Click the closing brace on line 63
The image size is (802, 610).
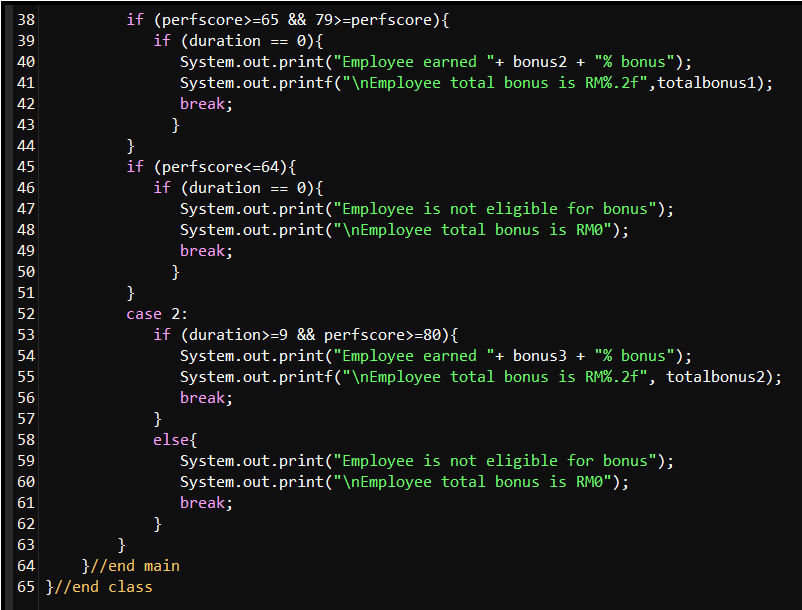click(x=121, y=545)
